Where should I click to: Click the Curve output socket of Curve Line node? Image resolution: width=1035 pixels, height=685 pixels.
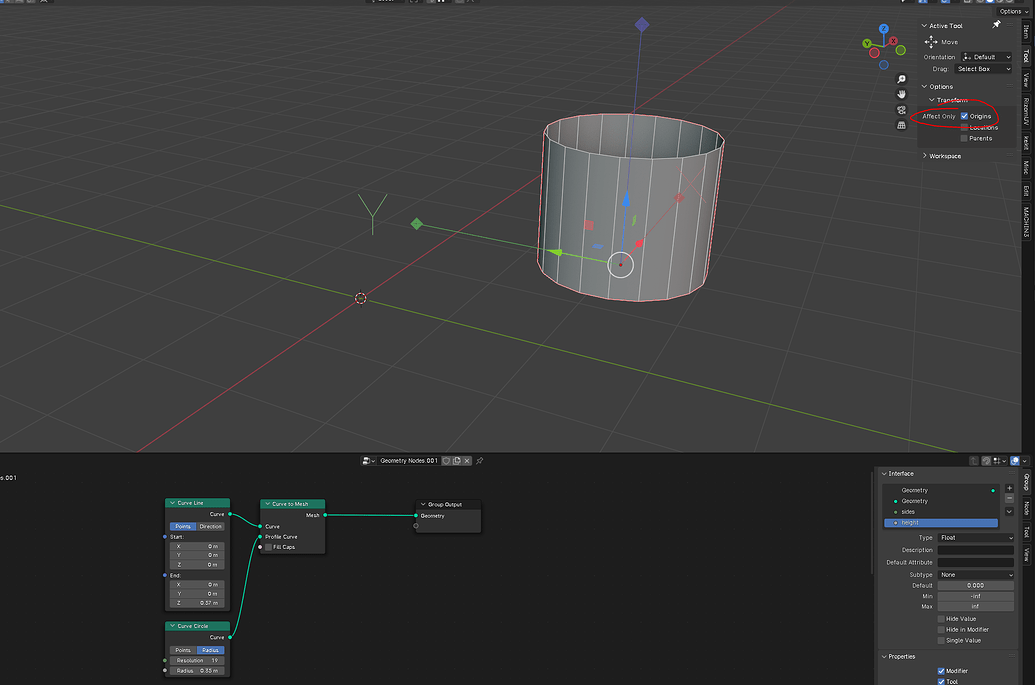pos(230,514)
